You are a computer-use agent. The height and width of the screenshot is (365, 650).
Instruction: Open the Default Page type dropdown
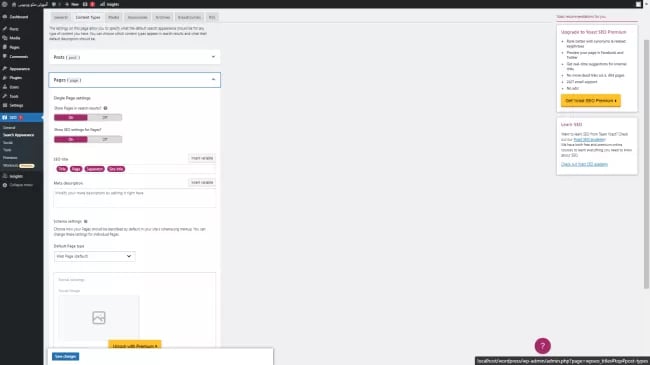(95, 256)
